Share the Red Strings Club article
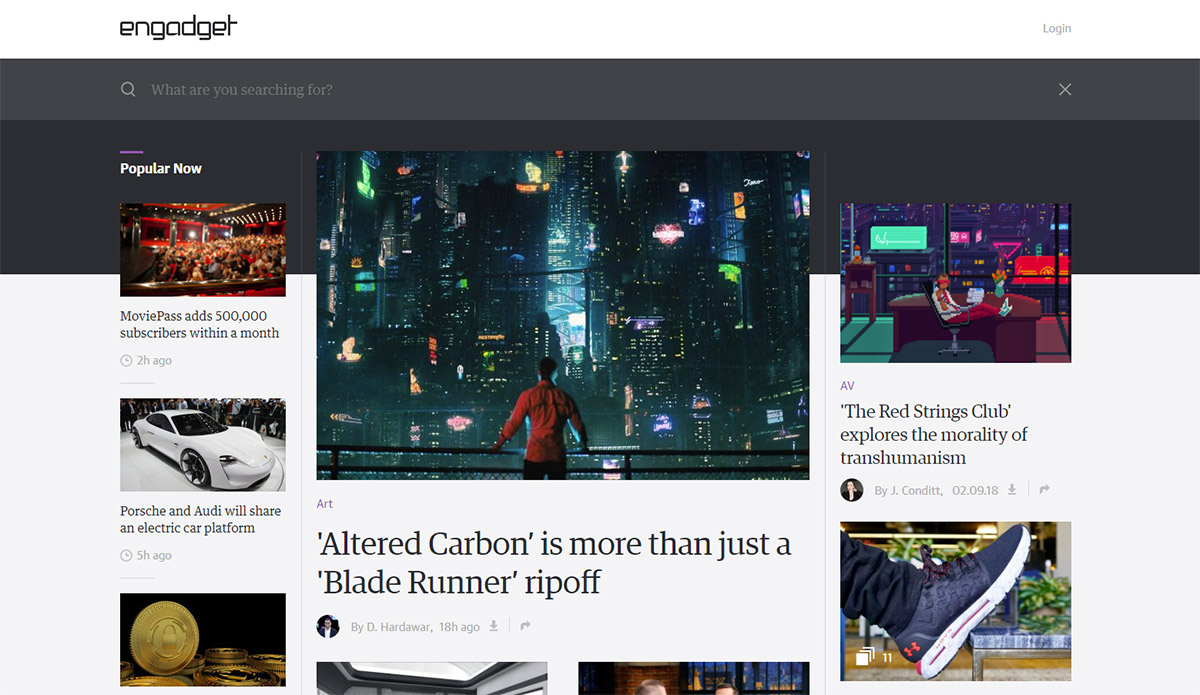 coord(1045,489)
